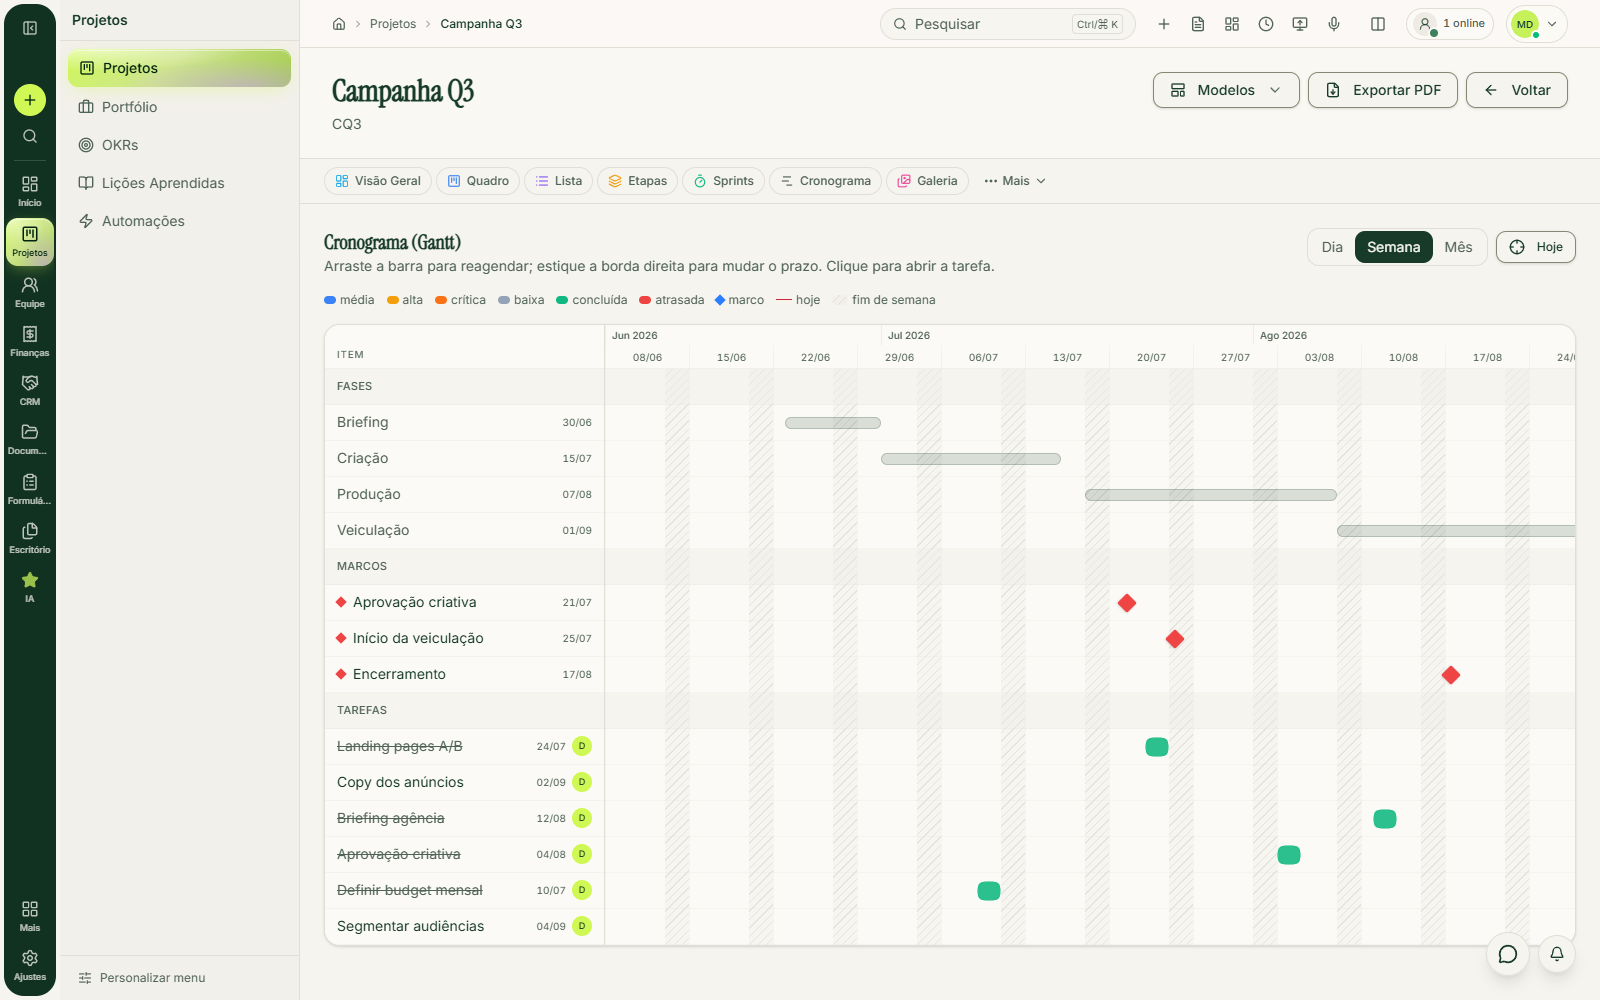Select Portfólio in sidebar menu
Viewport: 1600px width, 1000px height.
tap(179, 107)
